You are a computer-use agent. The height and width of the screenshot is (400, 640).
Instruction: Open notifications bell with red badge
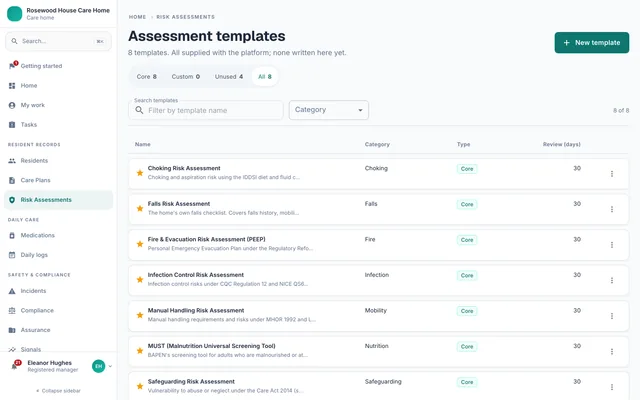pyautogui.click(x=15, y=365)
